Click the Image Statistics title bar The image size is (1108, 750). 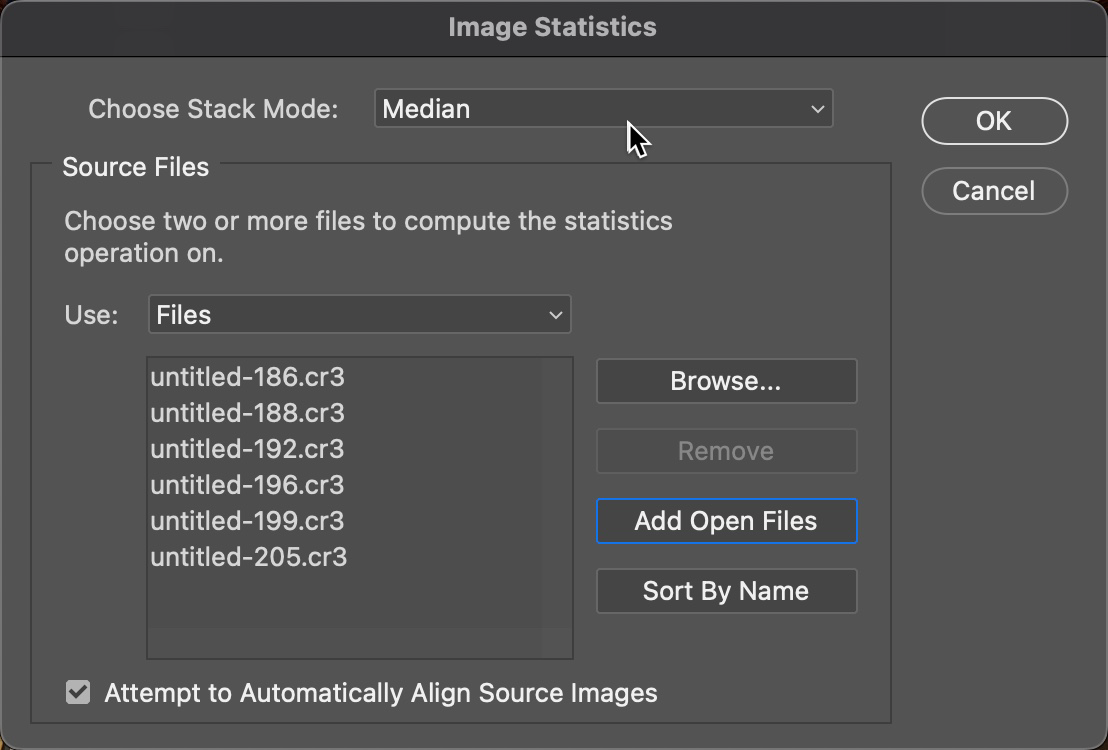[x=552, y=27]
